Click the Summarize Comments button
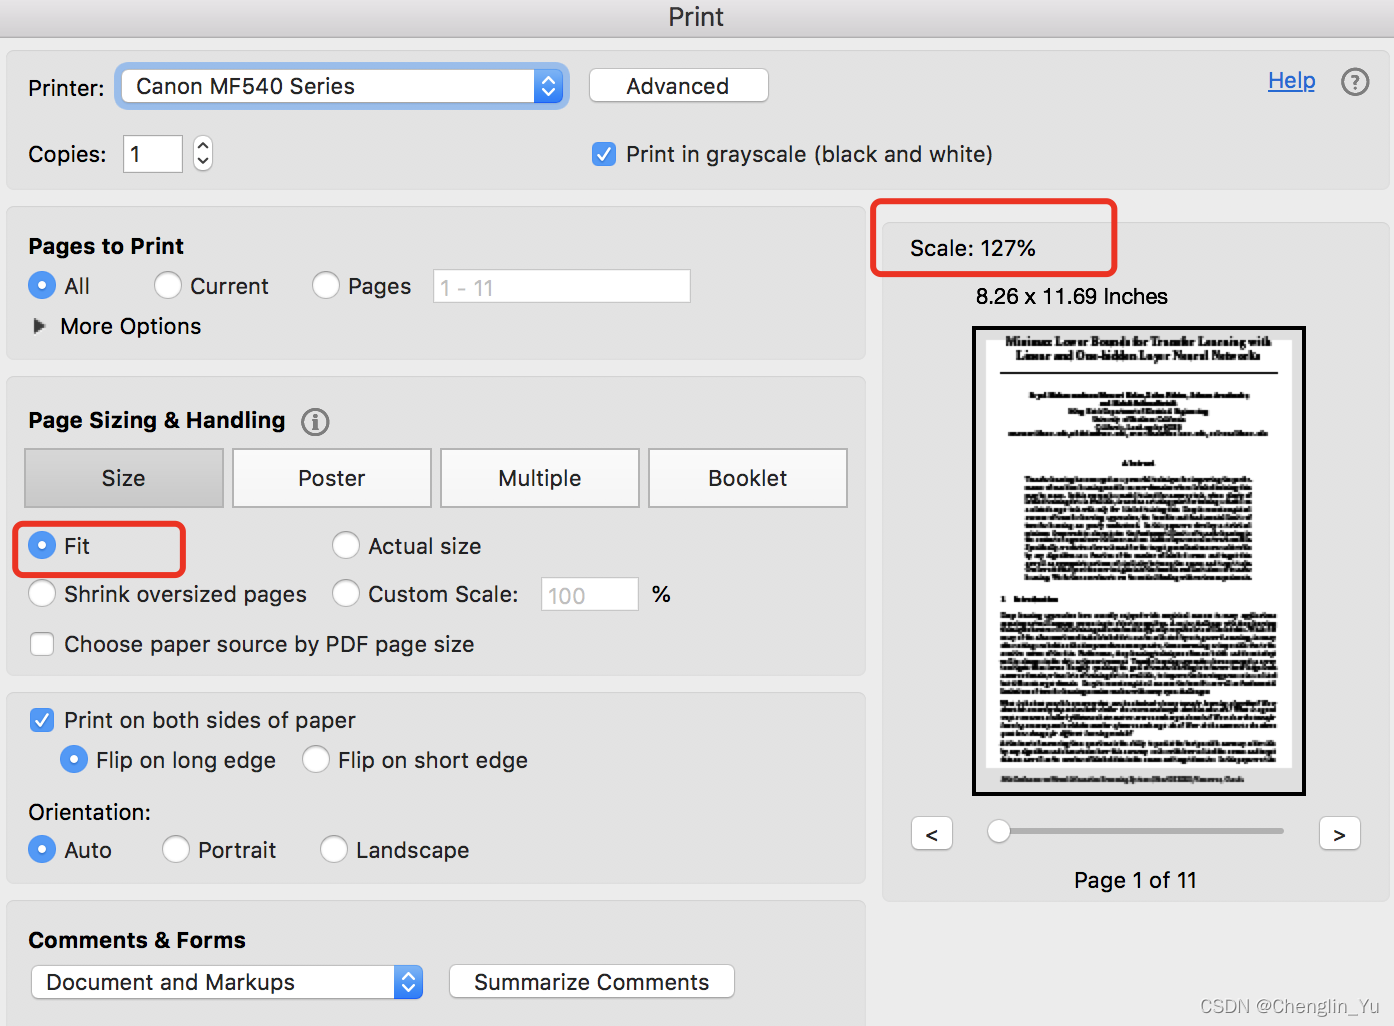This screenshot has width=1394, height=1026. (x=592, y=982)
